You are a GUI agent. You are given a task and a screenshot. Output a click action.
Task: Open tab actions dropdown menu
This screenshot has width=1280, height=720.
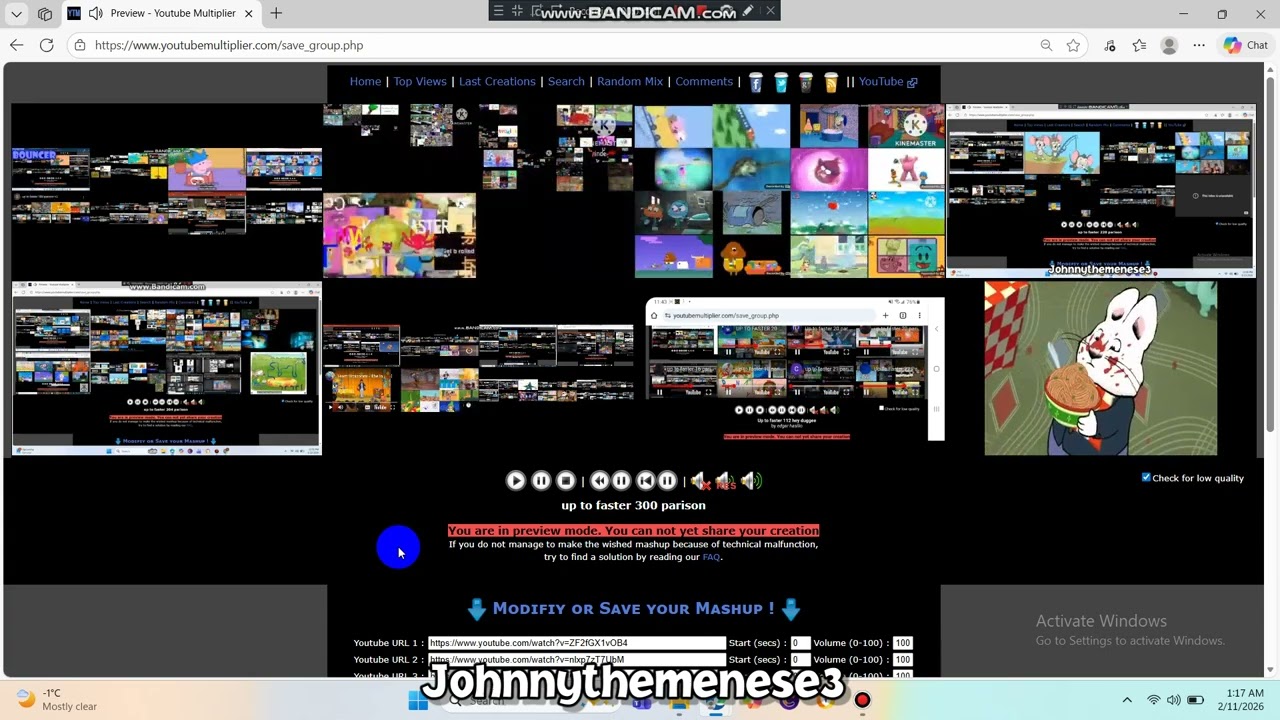point(16,13)
